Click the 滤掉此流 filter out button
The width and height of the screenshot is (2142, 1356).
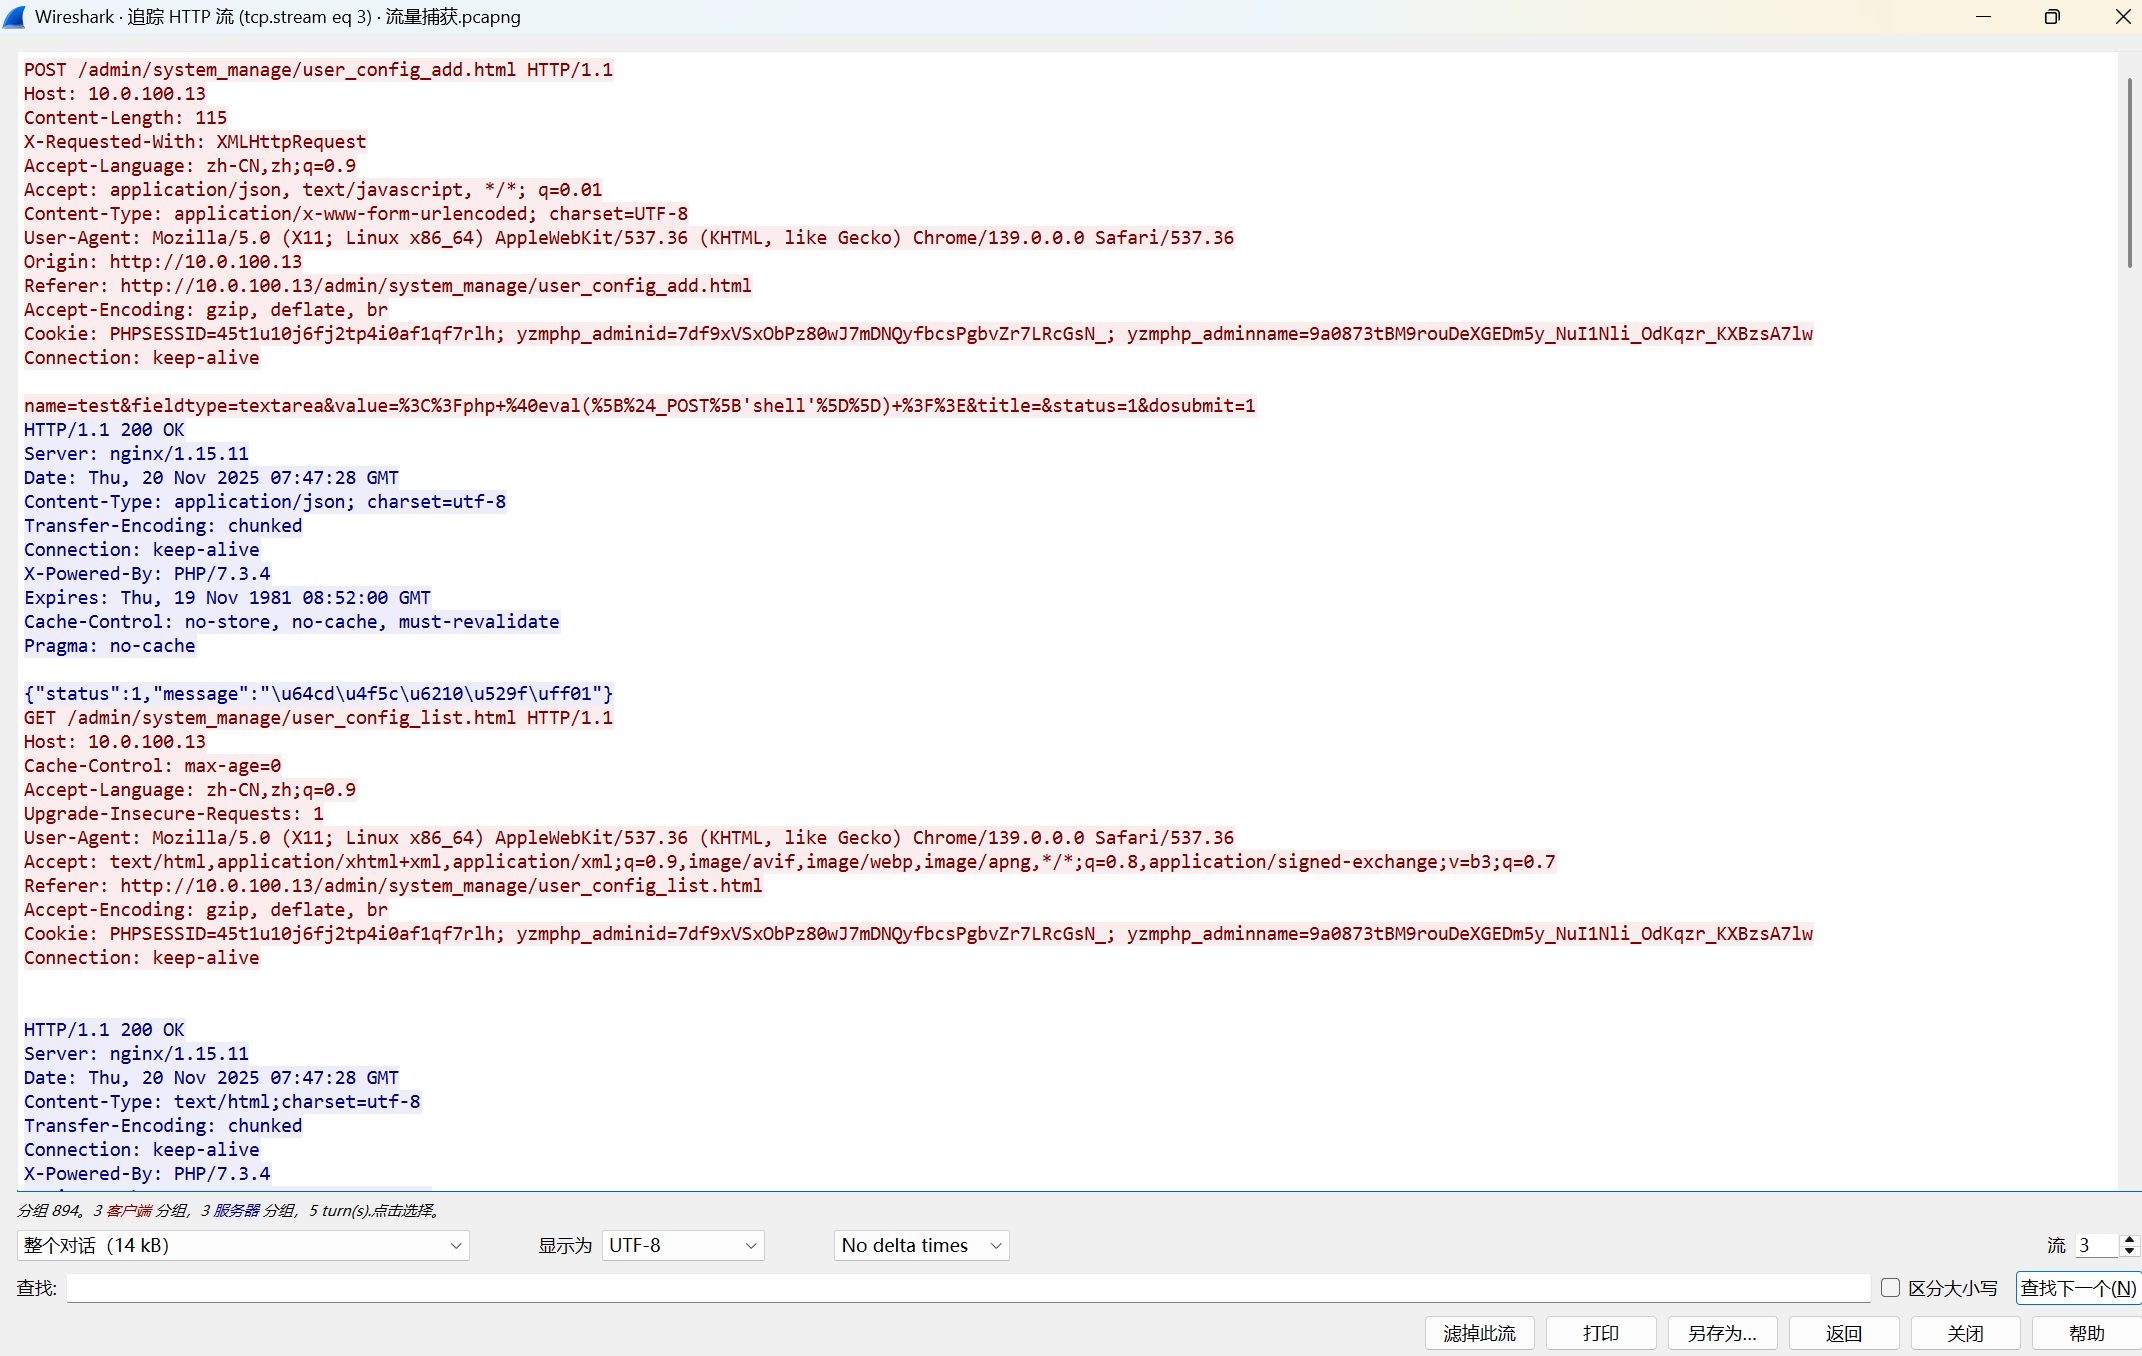(1479, 1333)
